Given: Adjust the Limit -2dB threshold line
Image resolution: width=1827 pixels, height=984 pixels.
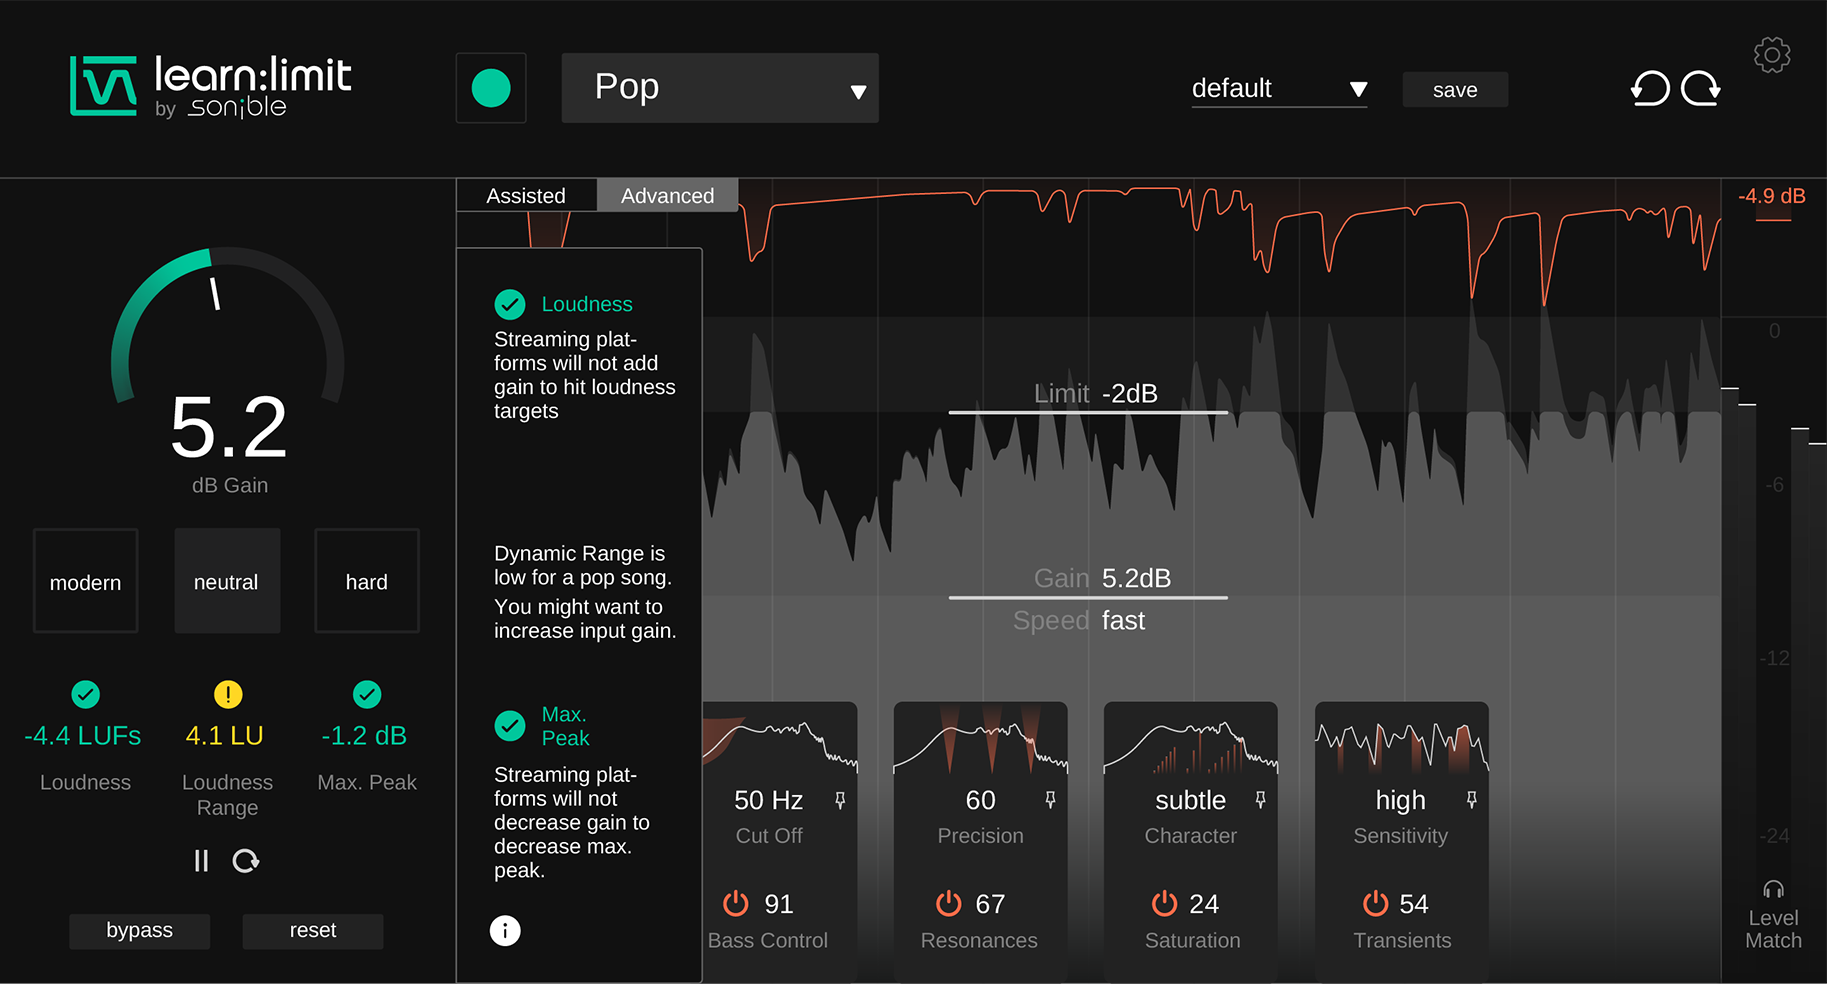Looking at the screenshot, I should click(x=1088, y=412).
